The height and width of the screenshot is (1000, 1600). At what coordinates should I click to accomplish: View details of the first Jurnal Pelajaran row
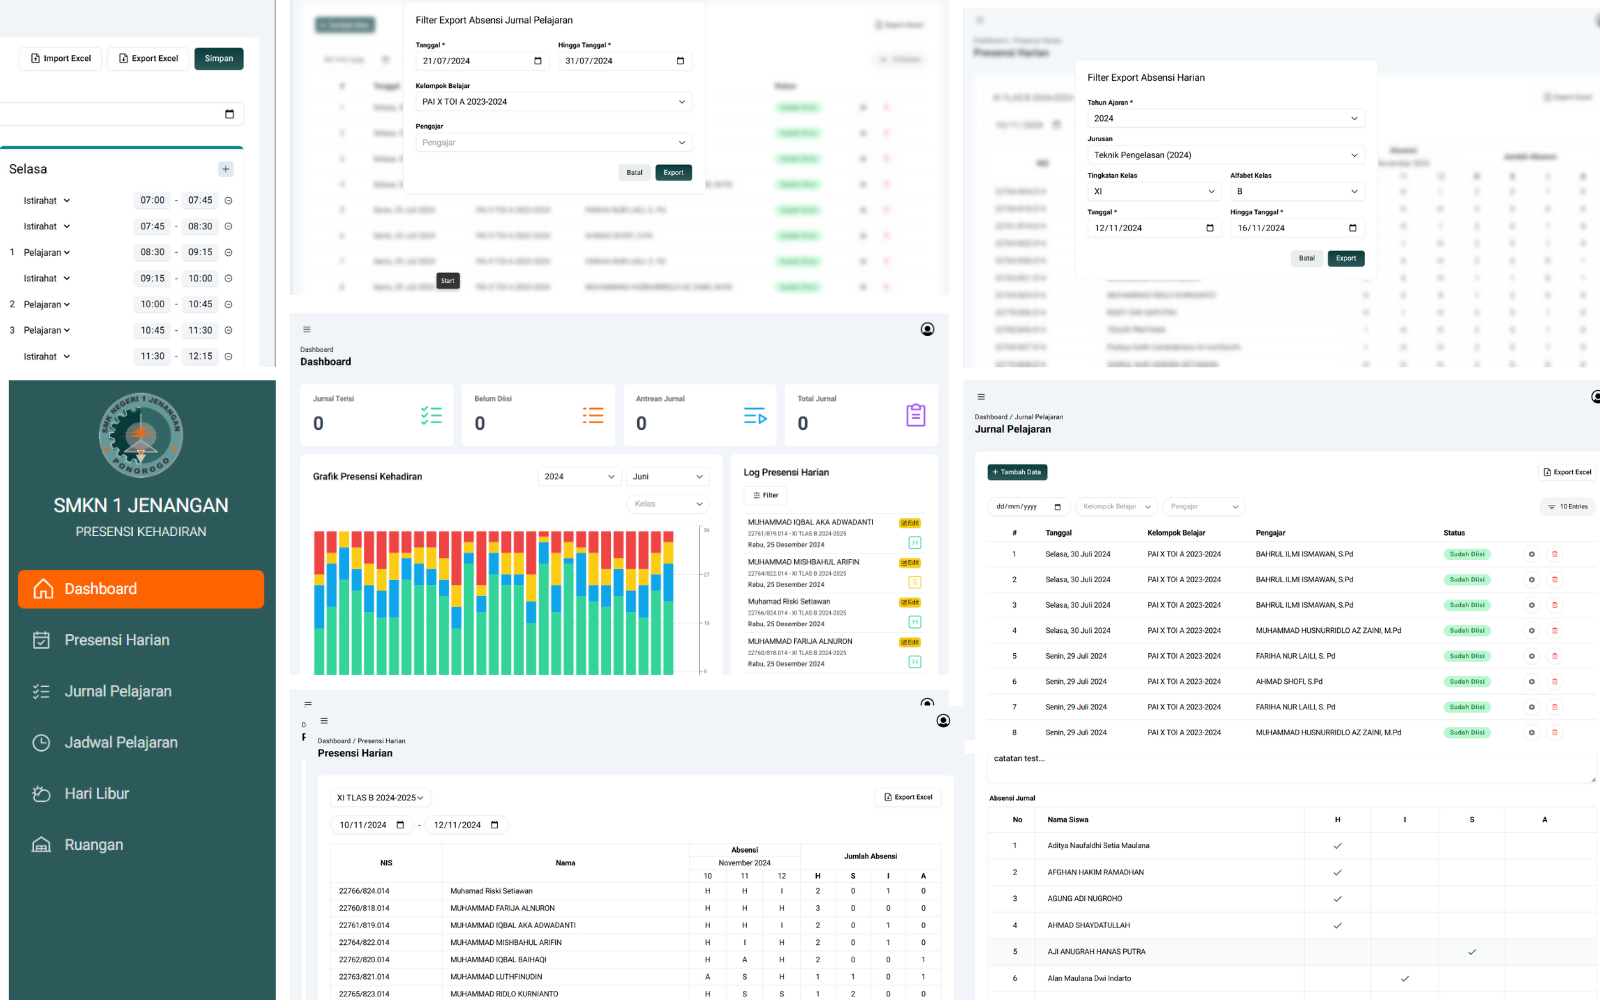(1531, 554)
